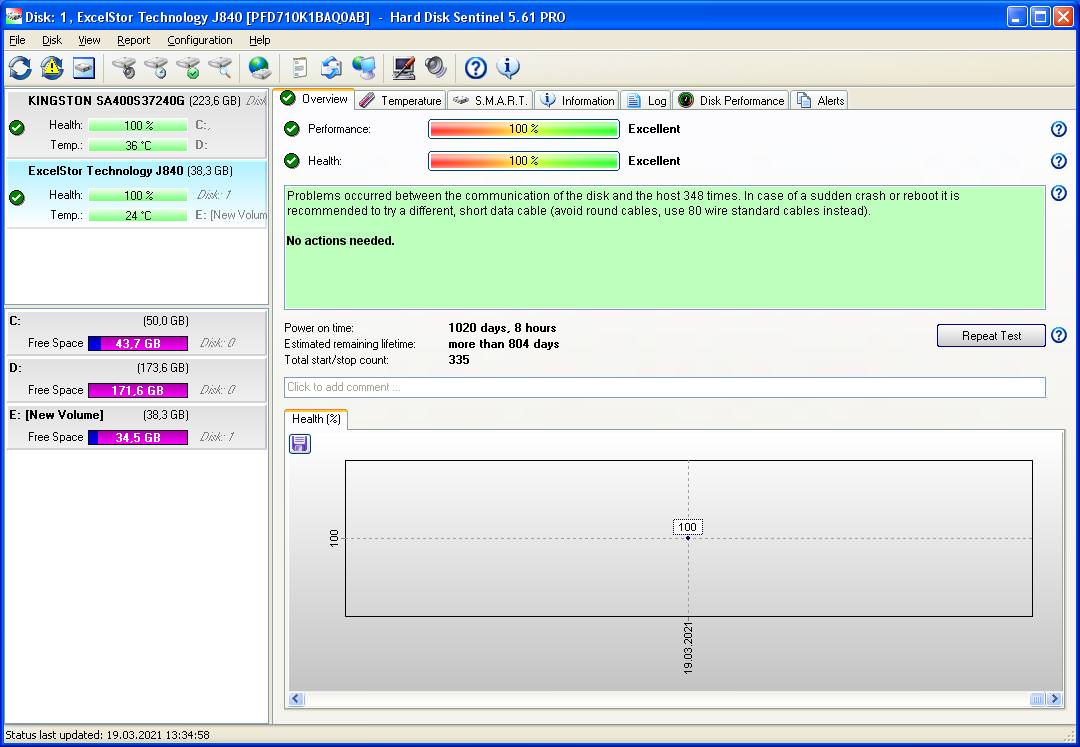Click the 'more than 804 days' lifetime value
This screenshot has width=1080, height=747.
coord(503,344)
